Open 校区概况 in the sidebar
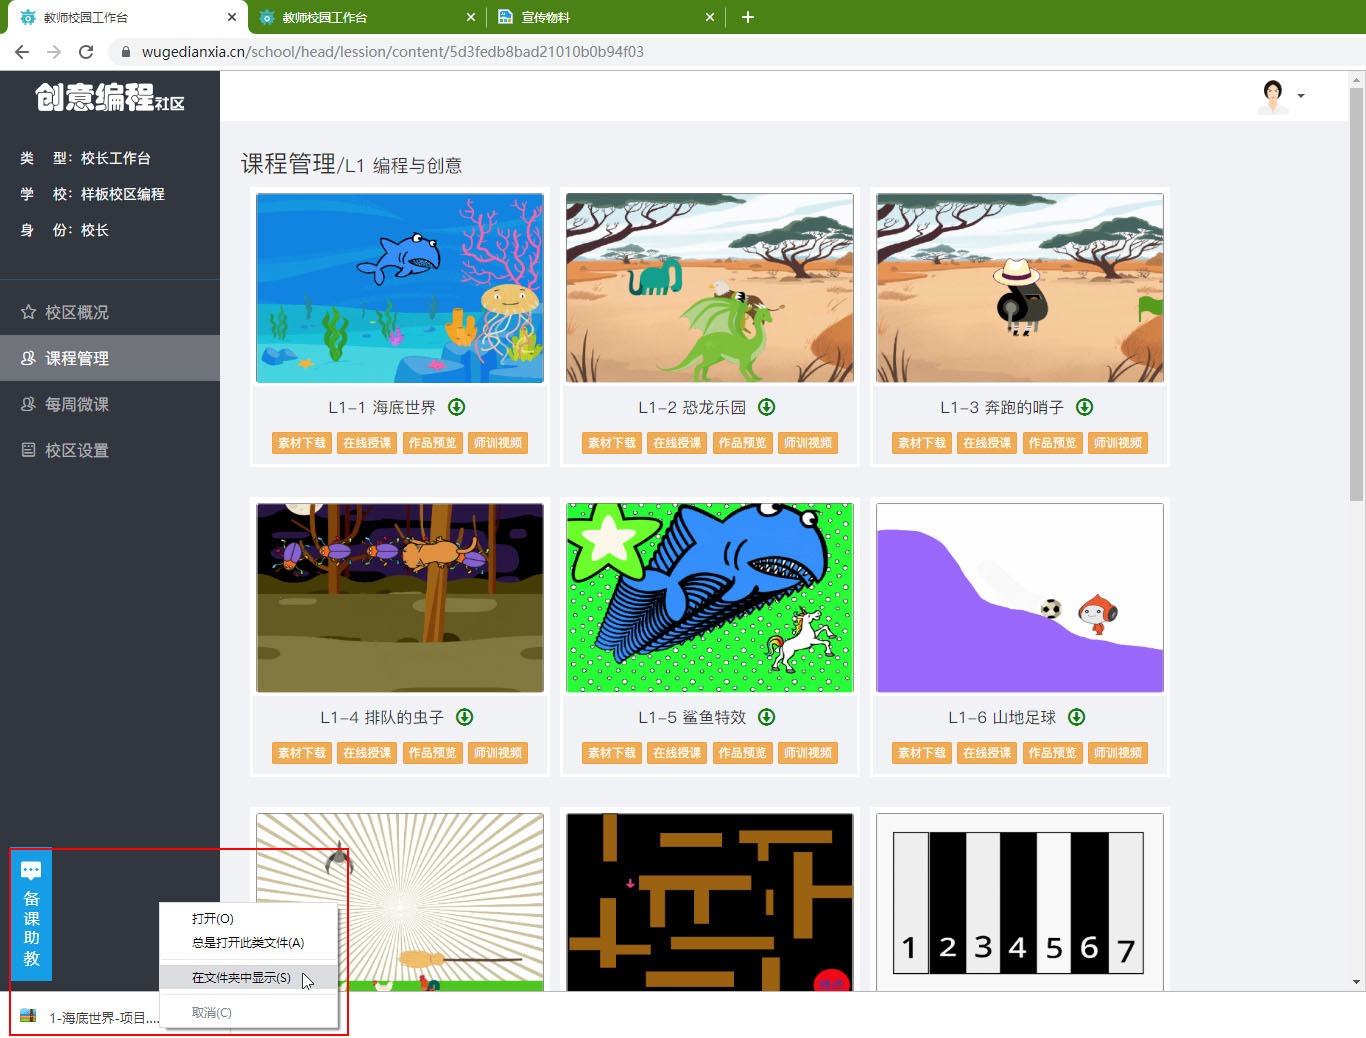1366x1038 pixels. pos(110,312)
